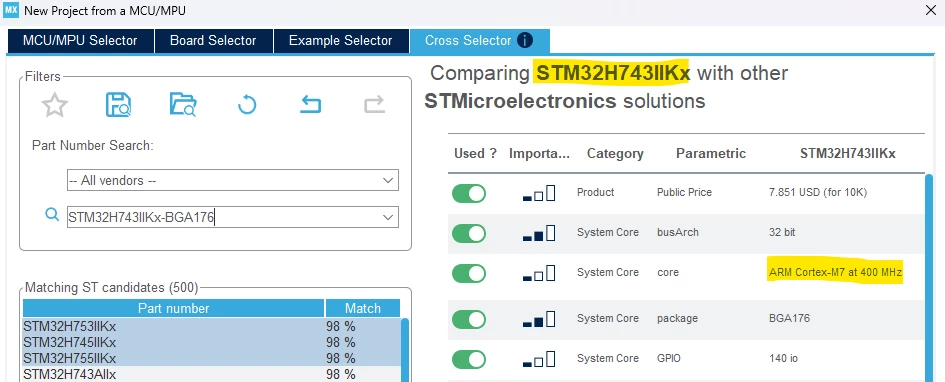
Task: Click the favorites star icon in Filters
Action: pyautogui.click(x=54, y=105)
